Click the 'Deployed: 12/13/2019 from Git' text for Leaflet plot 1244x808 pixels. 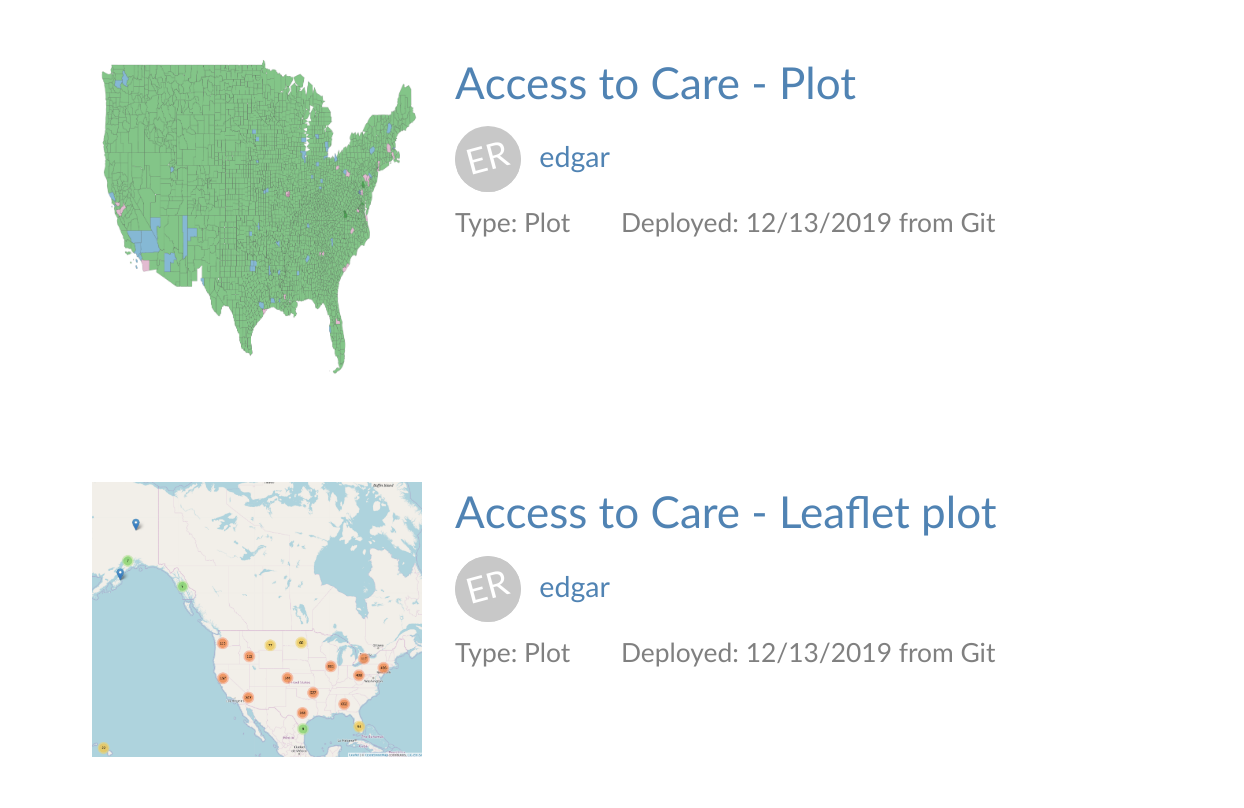[808, 653]
